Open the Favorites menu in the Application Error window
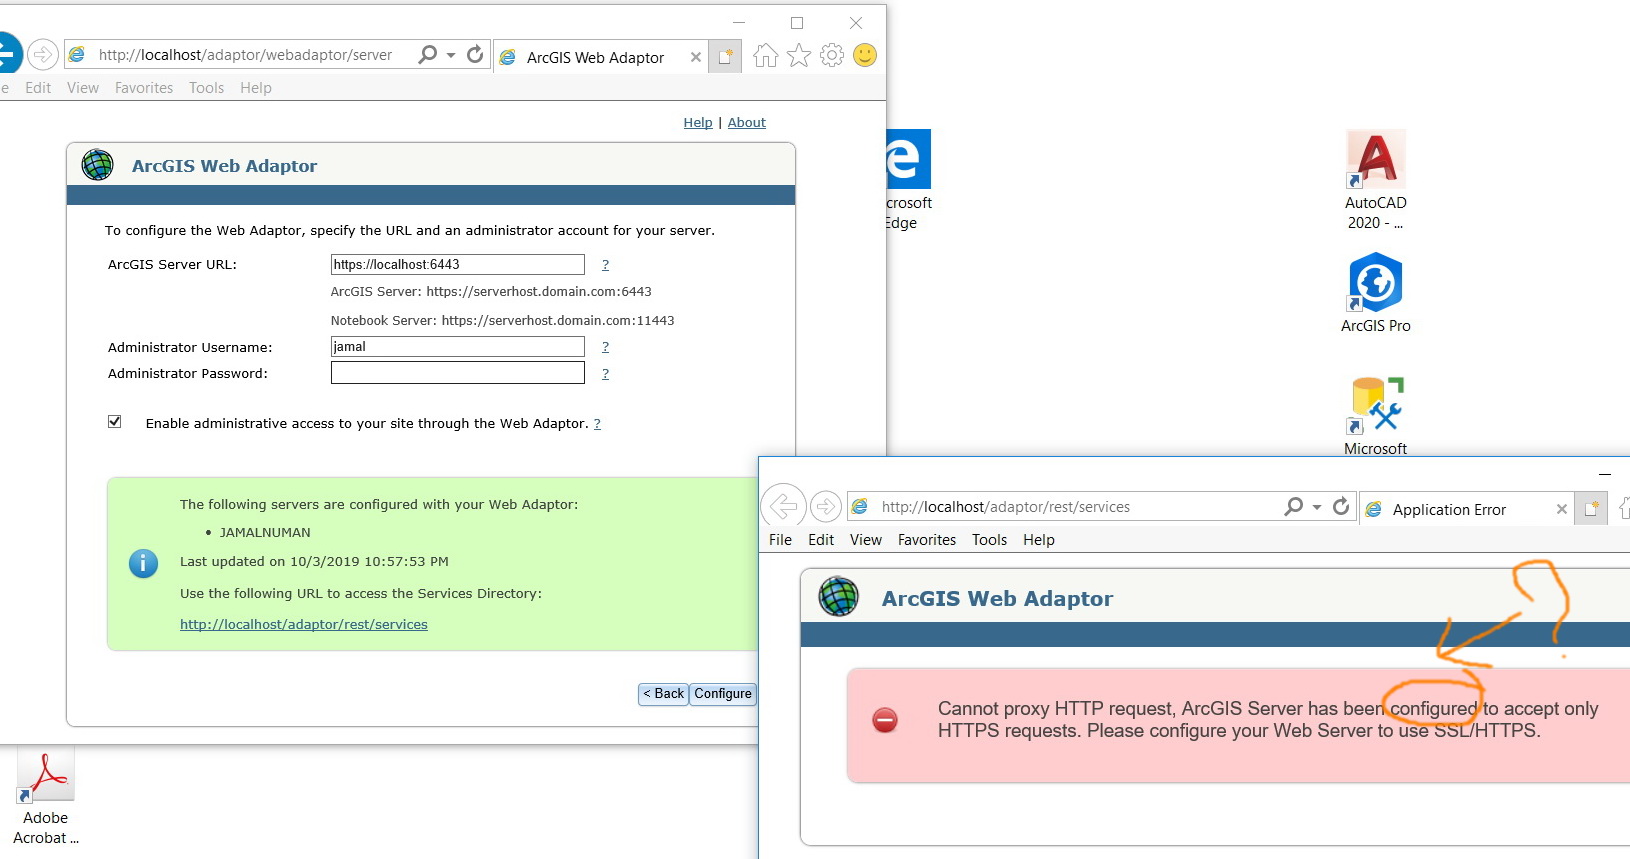 point(927,540)
